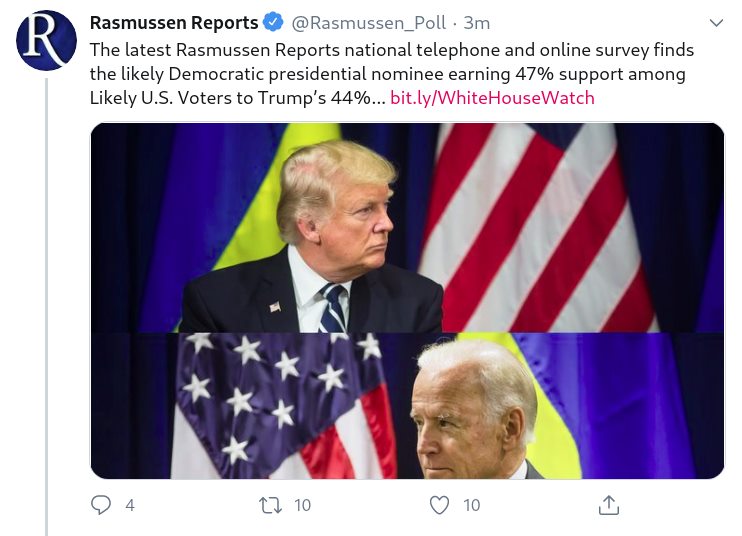Screen dimensions: 742x536
Task: Expand the tweet options chevron
Action: [716, 23]
